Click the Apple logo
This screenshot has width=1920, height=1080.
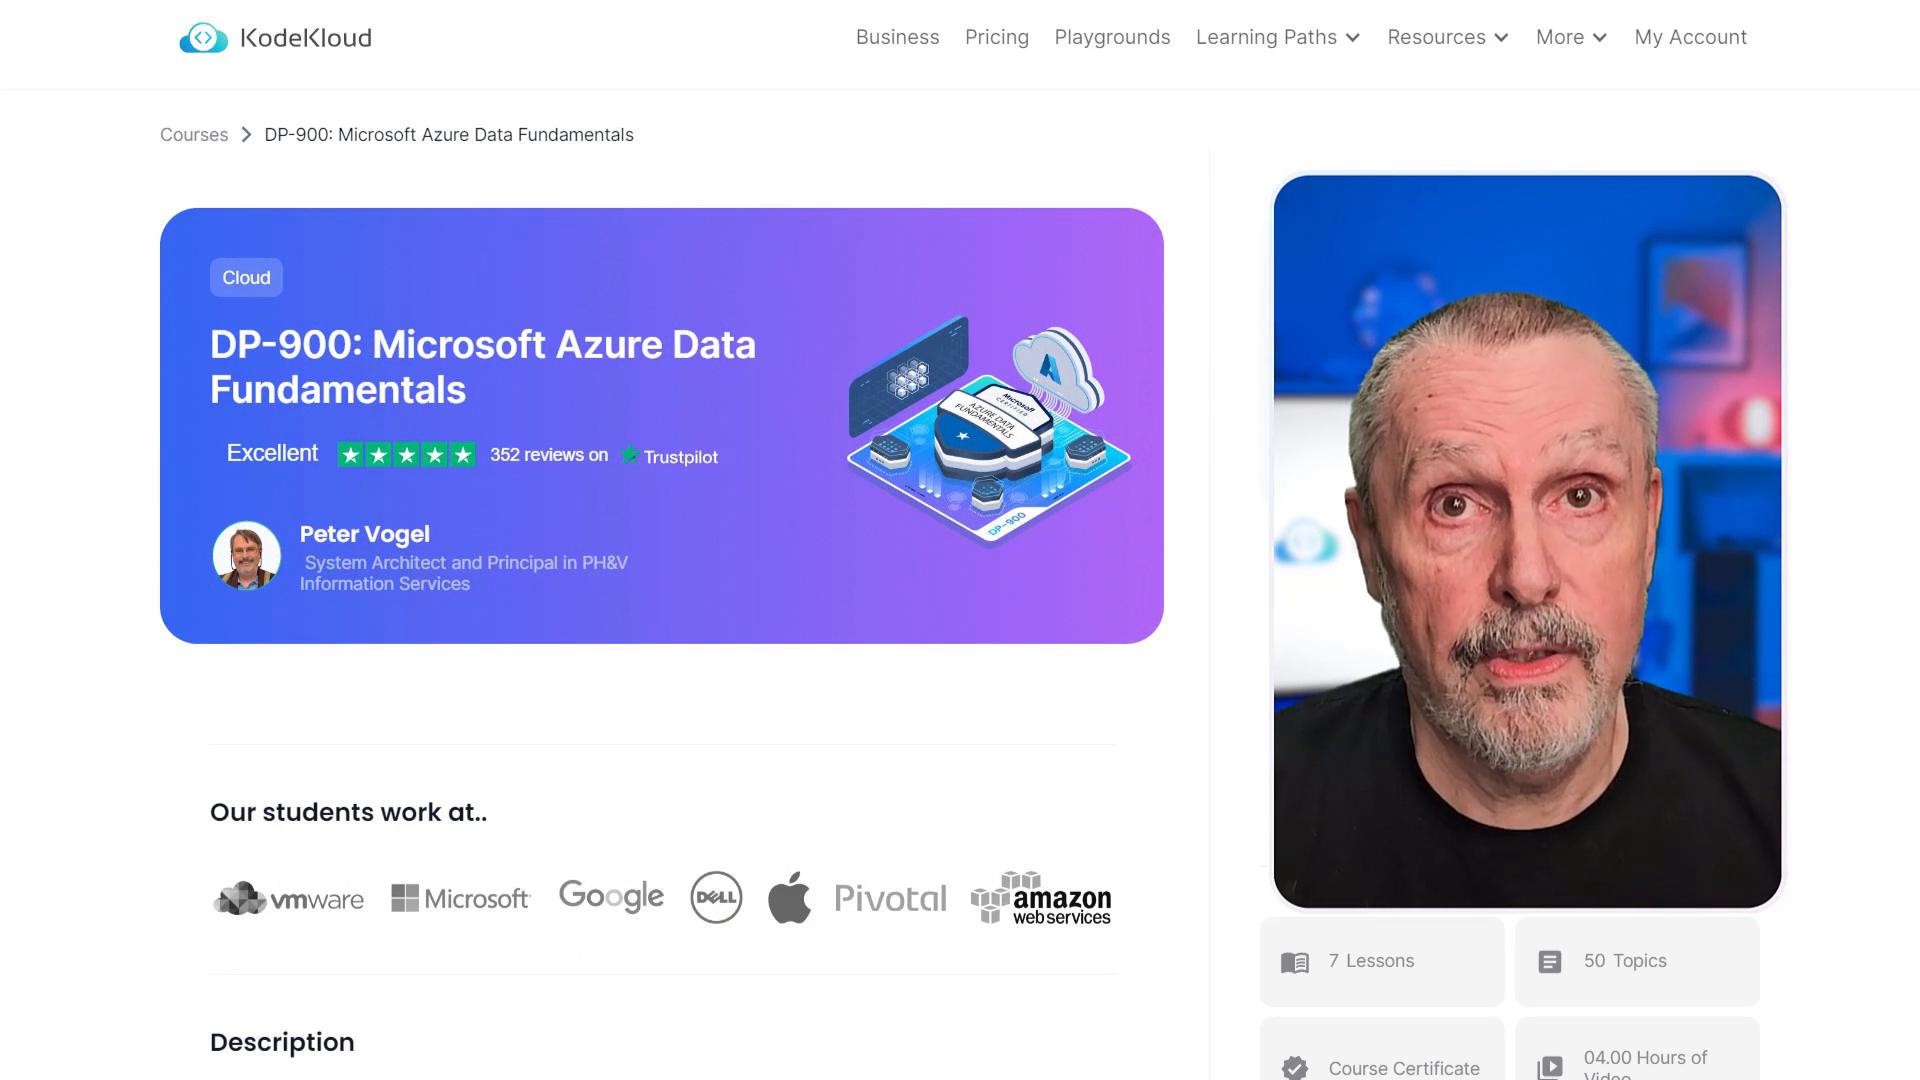point(789,896)
